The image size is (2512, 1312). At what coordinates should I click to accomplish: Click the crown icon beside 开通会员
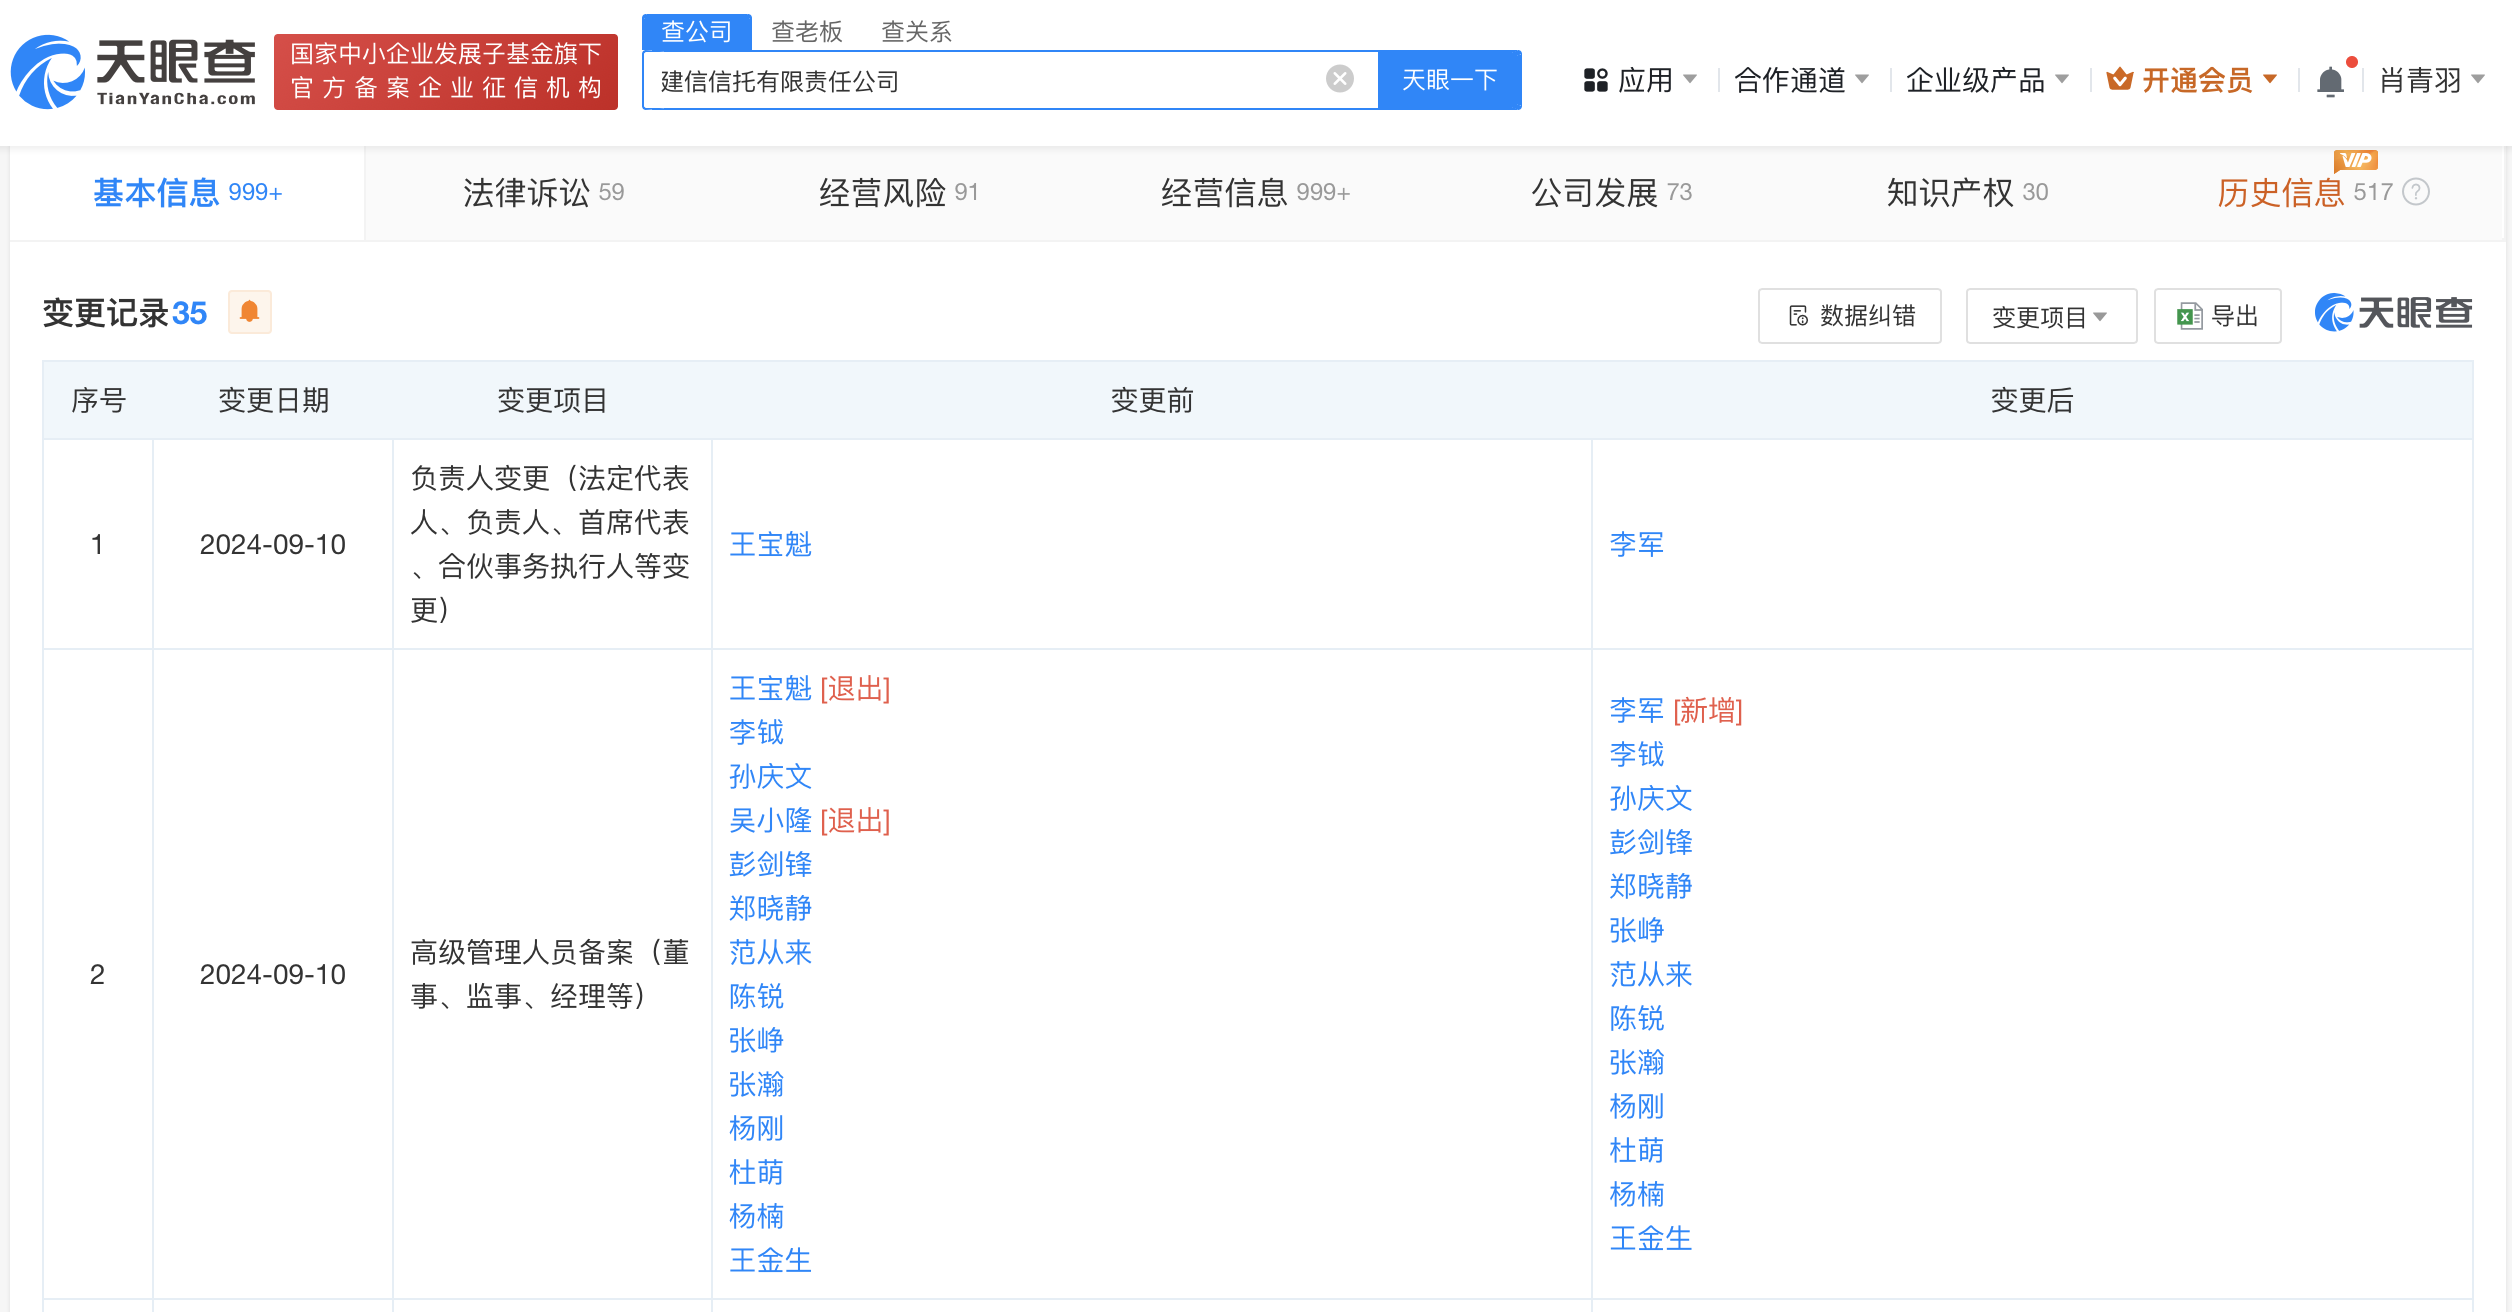click(2119, 79)
